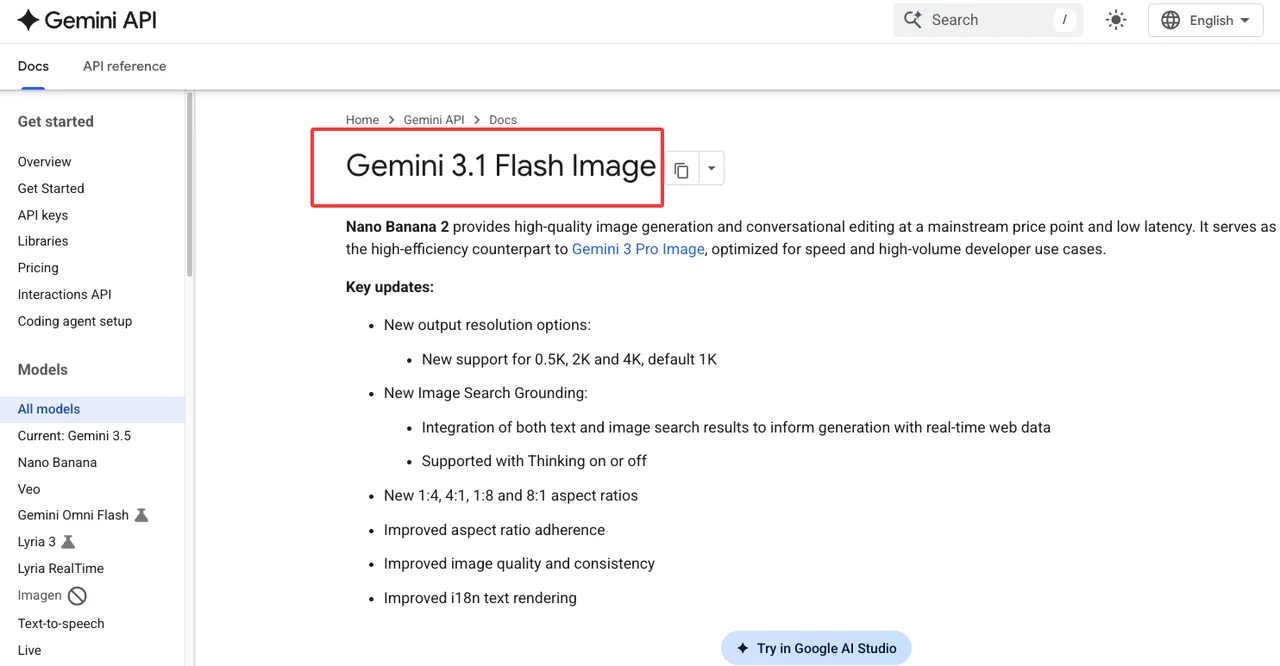This screenshot has height=666, width=1280.
Task: Click the sparkle icon in Try in Google AI Studio
Action: click(742, 648)
